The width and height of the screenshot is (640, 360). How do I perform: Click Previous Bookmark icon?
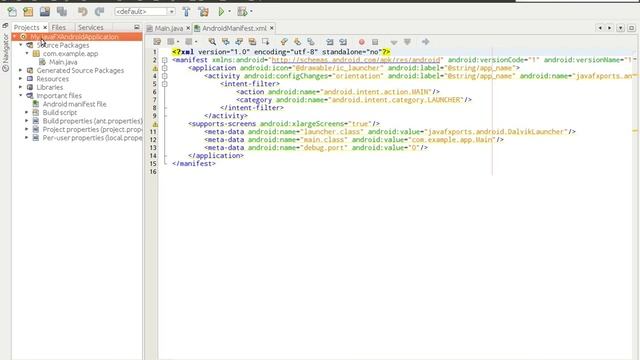click(284, 42)
